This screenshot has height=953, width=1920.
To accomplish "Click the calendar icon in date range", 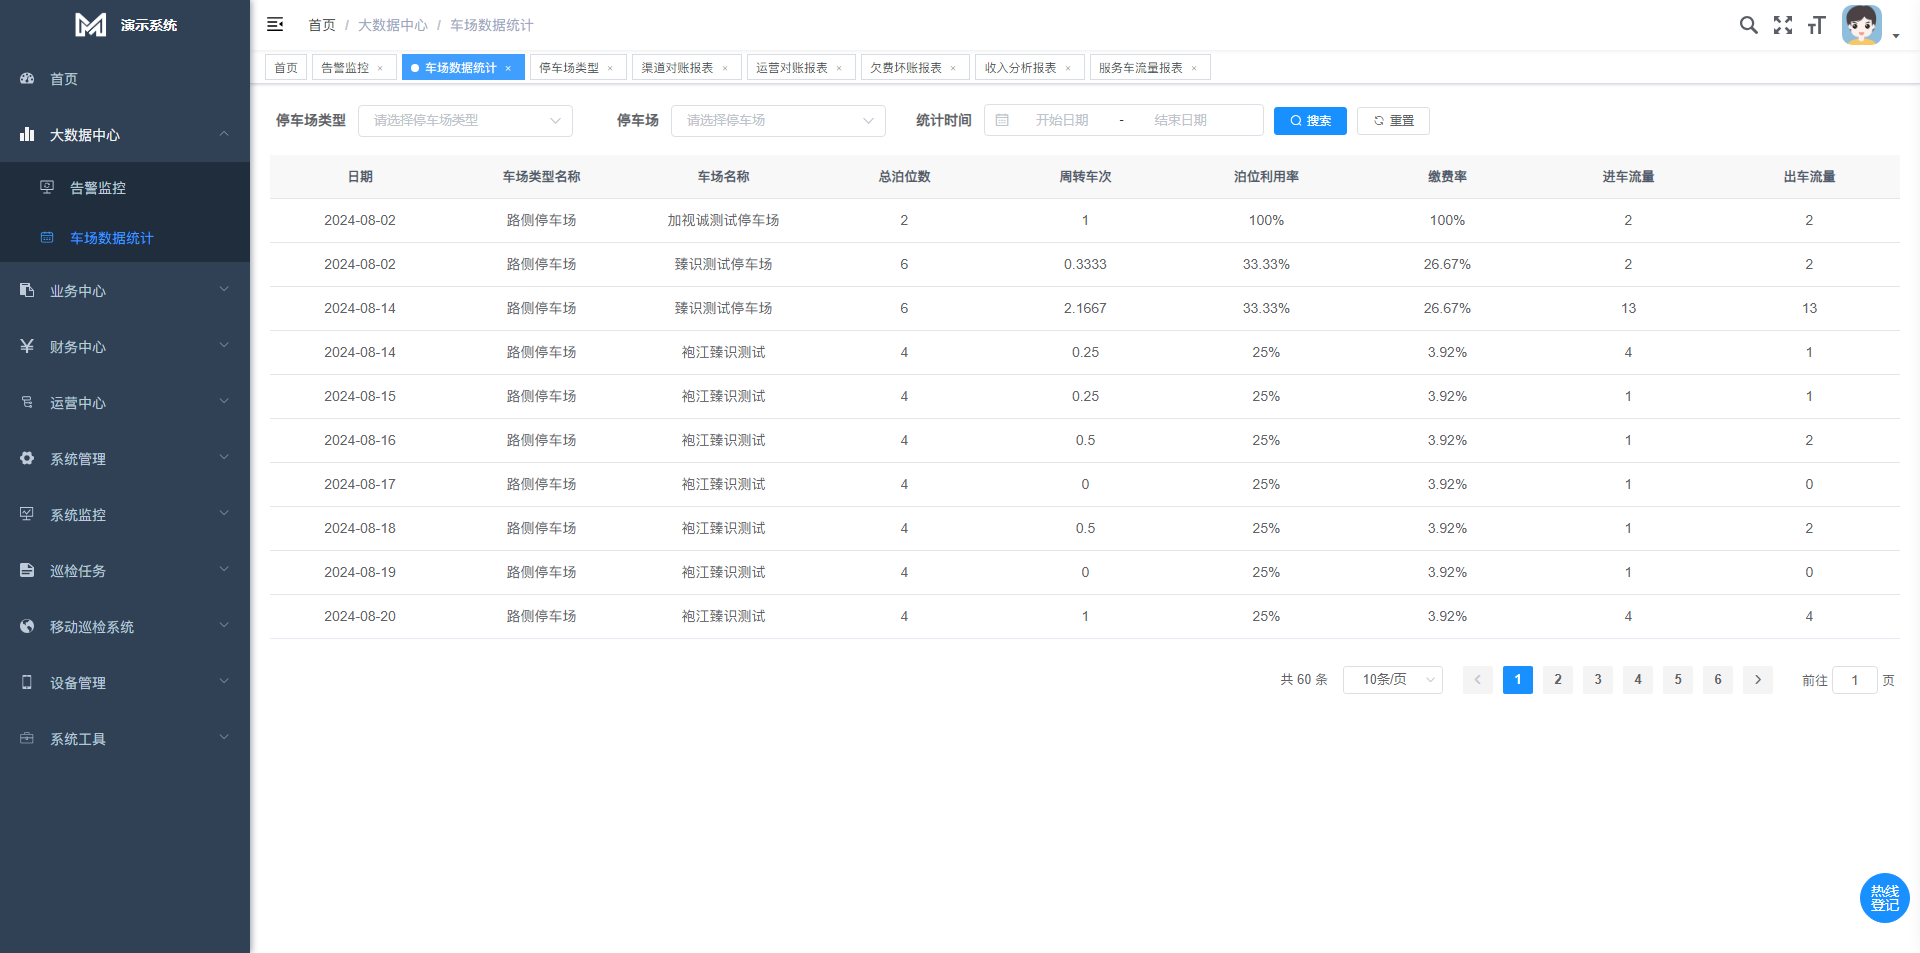I will (x=1002, y=120).
